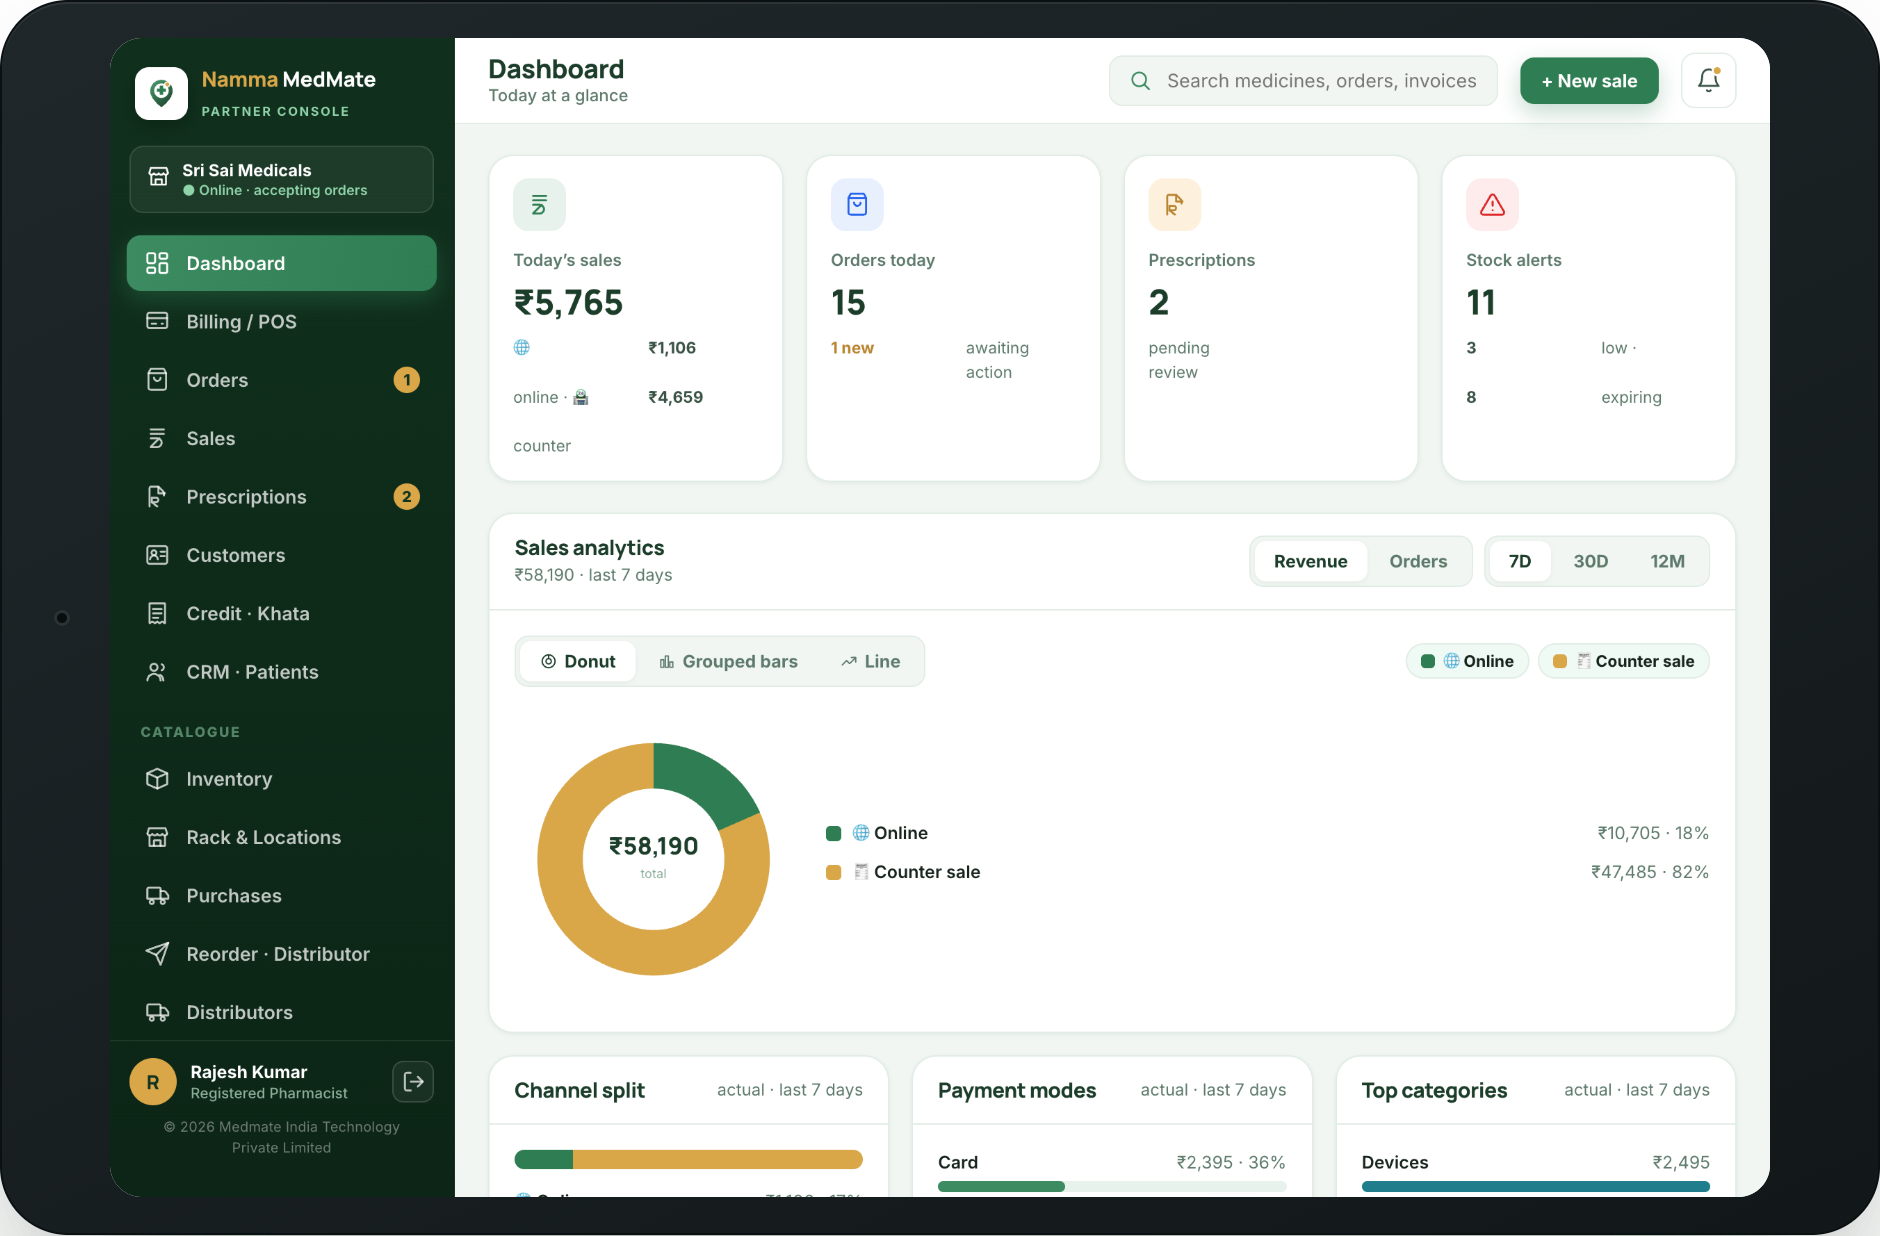Click the Inventory box icon in sidebar
This screenshot has width=1880, height=1236.
click(157, 779)
